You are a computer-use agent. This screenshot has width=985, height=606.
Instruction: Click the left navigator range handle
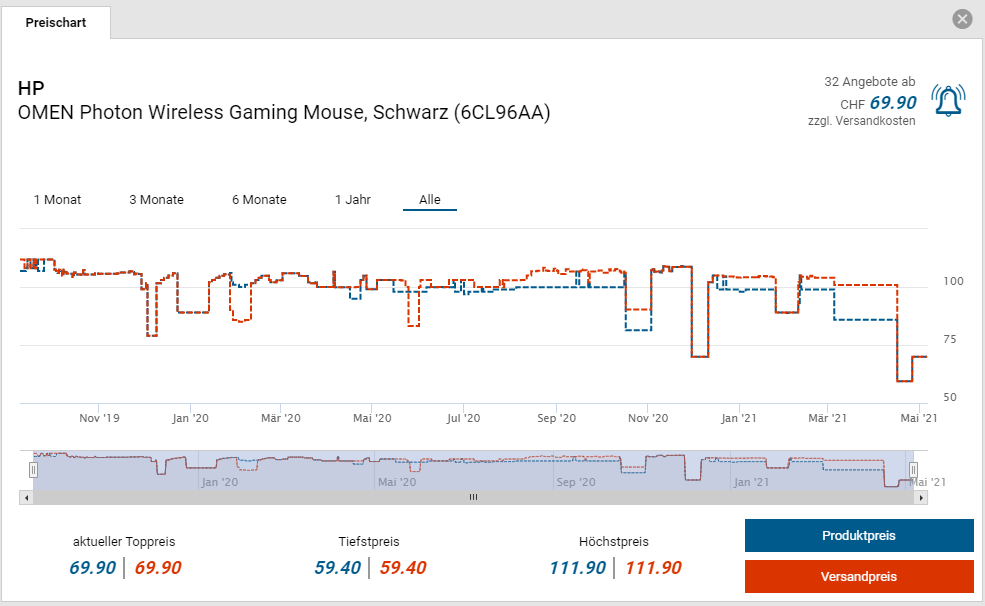point(33,469)
